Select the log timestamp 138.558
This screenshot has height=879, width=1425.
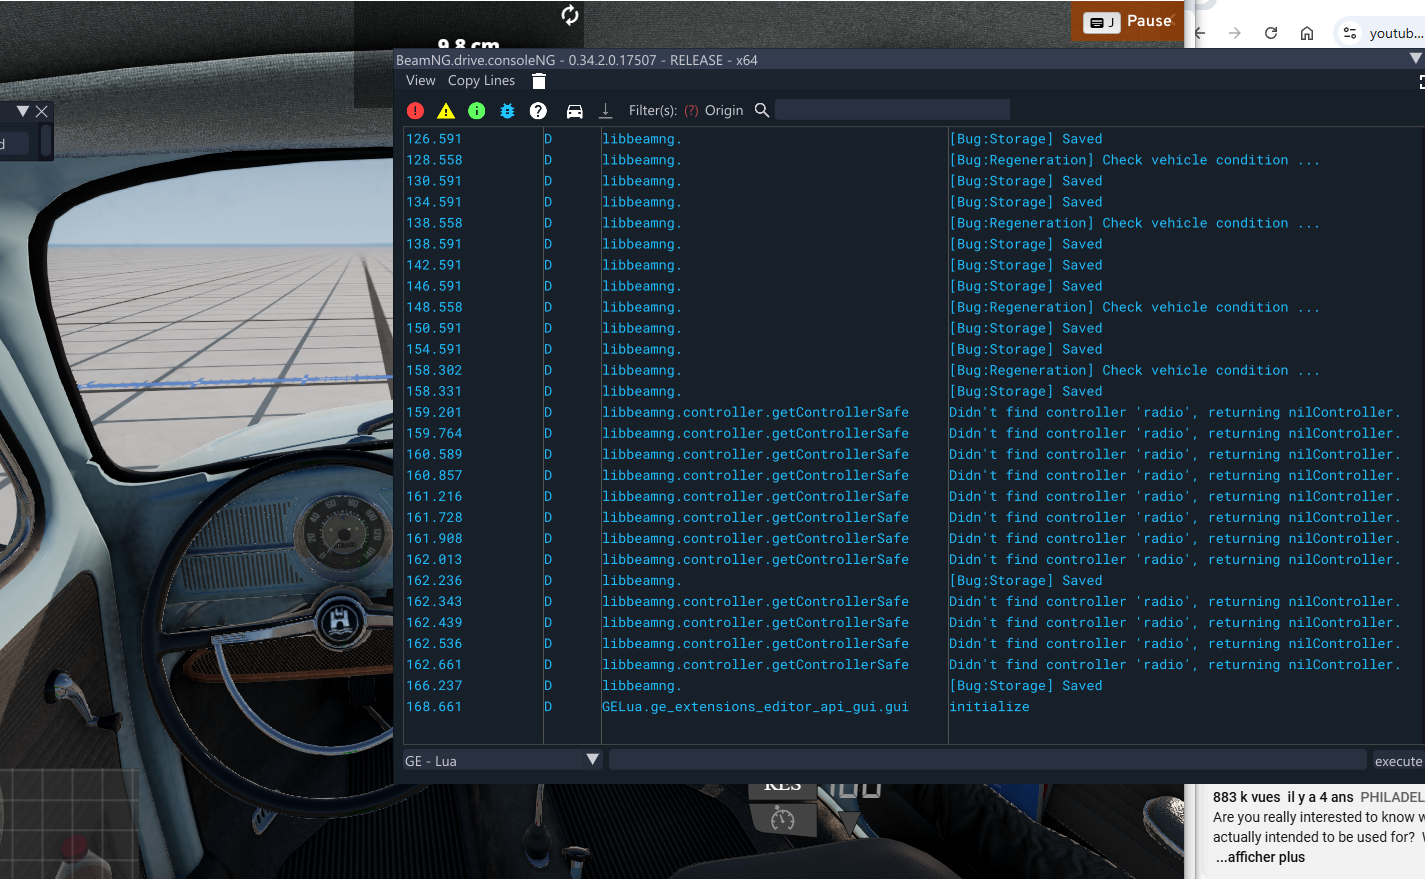click(x=434, y=223)
